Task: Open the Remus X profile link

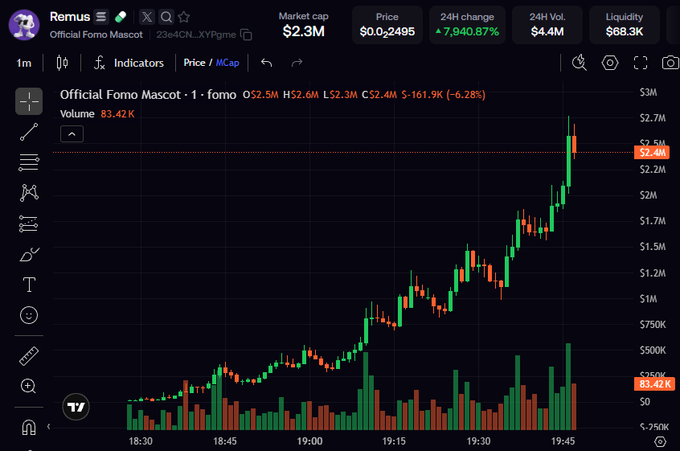Action: 147,17
